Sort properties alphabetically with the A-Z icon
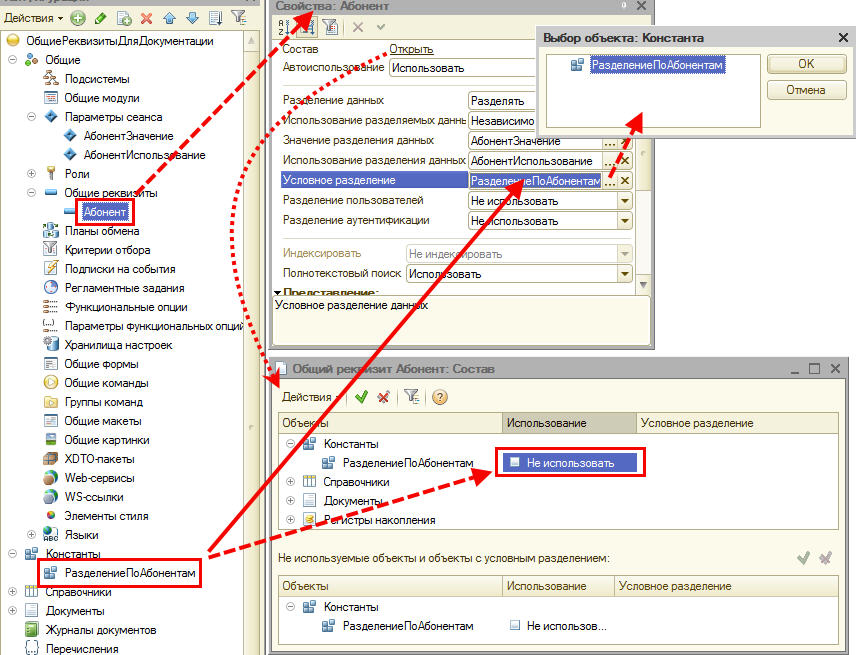 tap(284, 27)
